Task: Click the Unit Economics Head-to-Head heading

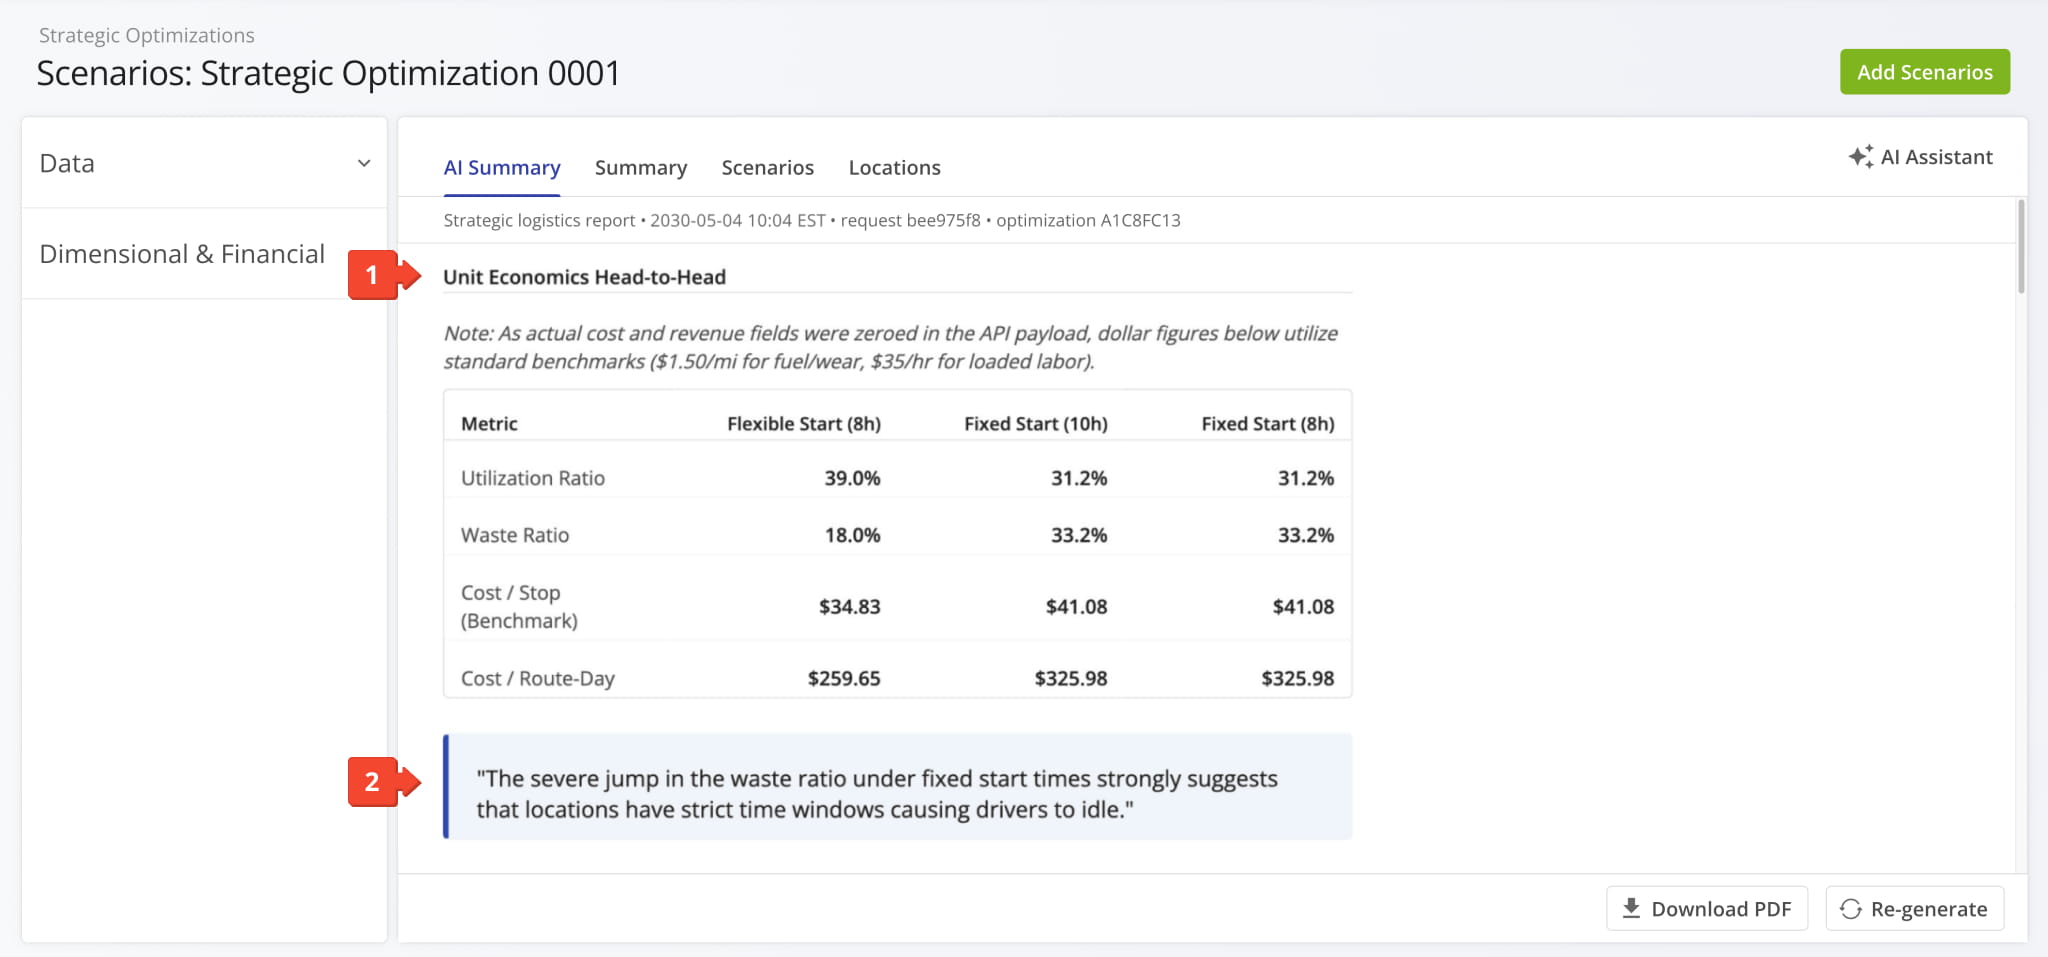Action: pos(585,277)
